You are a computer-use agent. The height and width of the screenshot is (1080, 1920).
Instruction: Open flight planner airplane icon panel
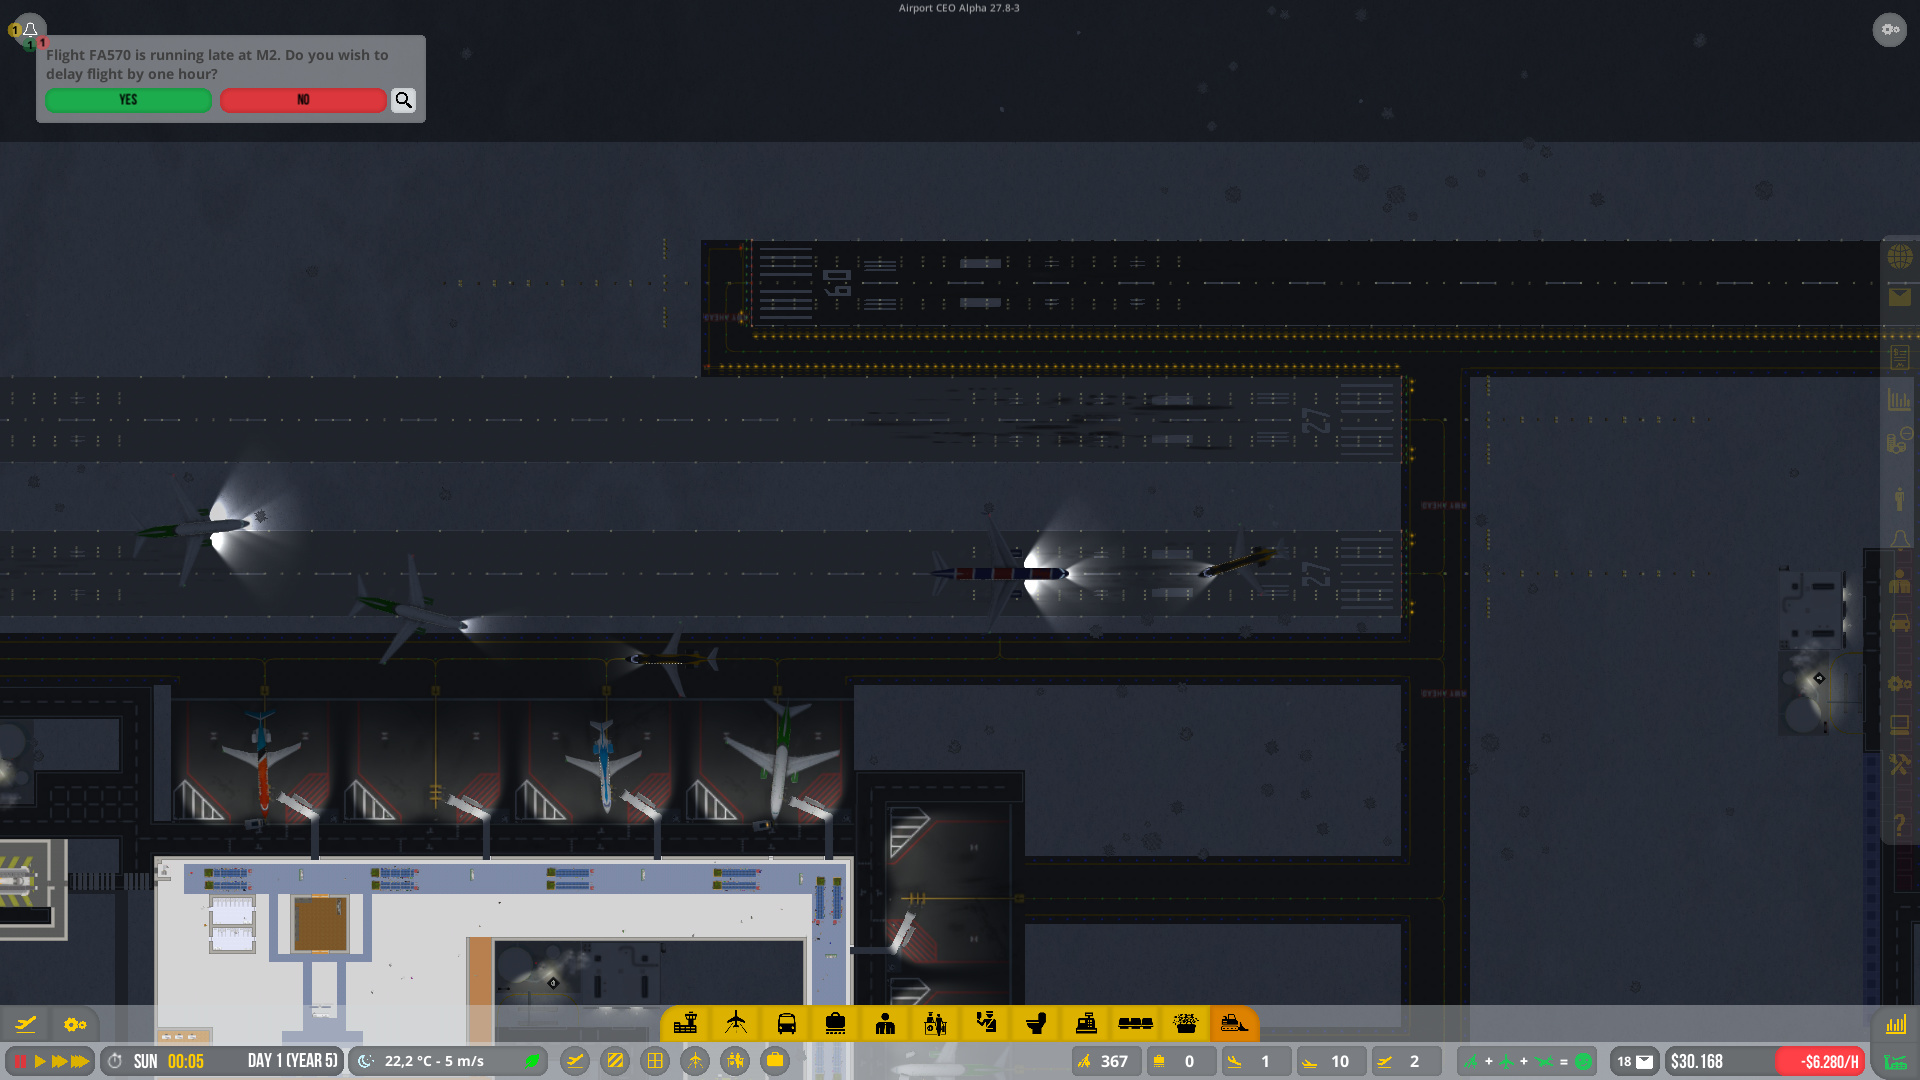click(x=26, y=1024)
